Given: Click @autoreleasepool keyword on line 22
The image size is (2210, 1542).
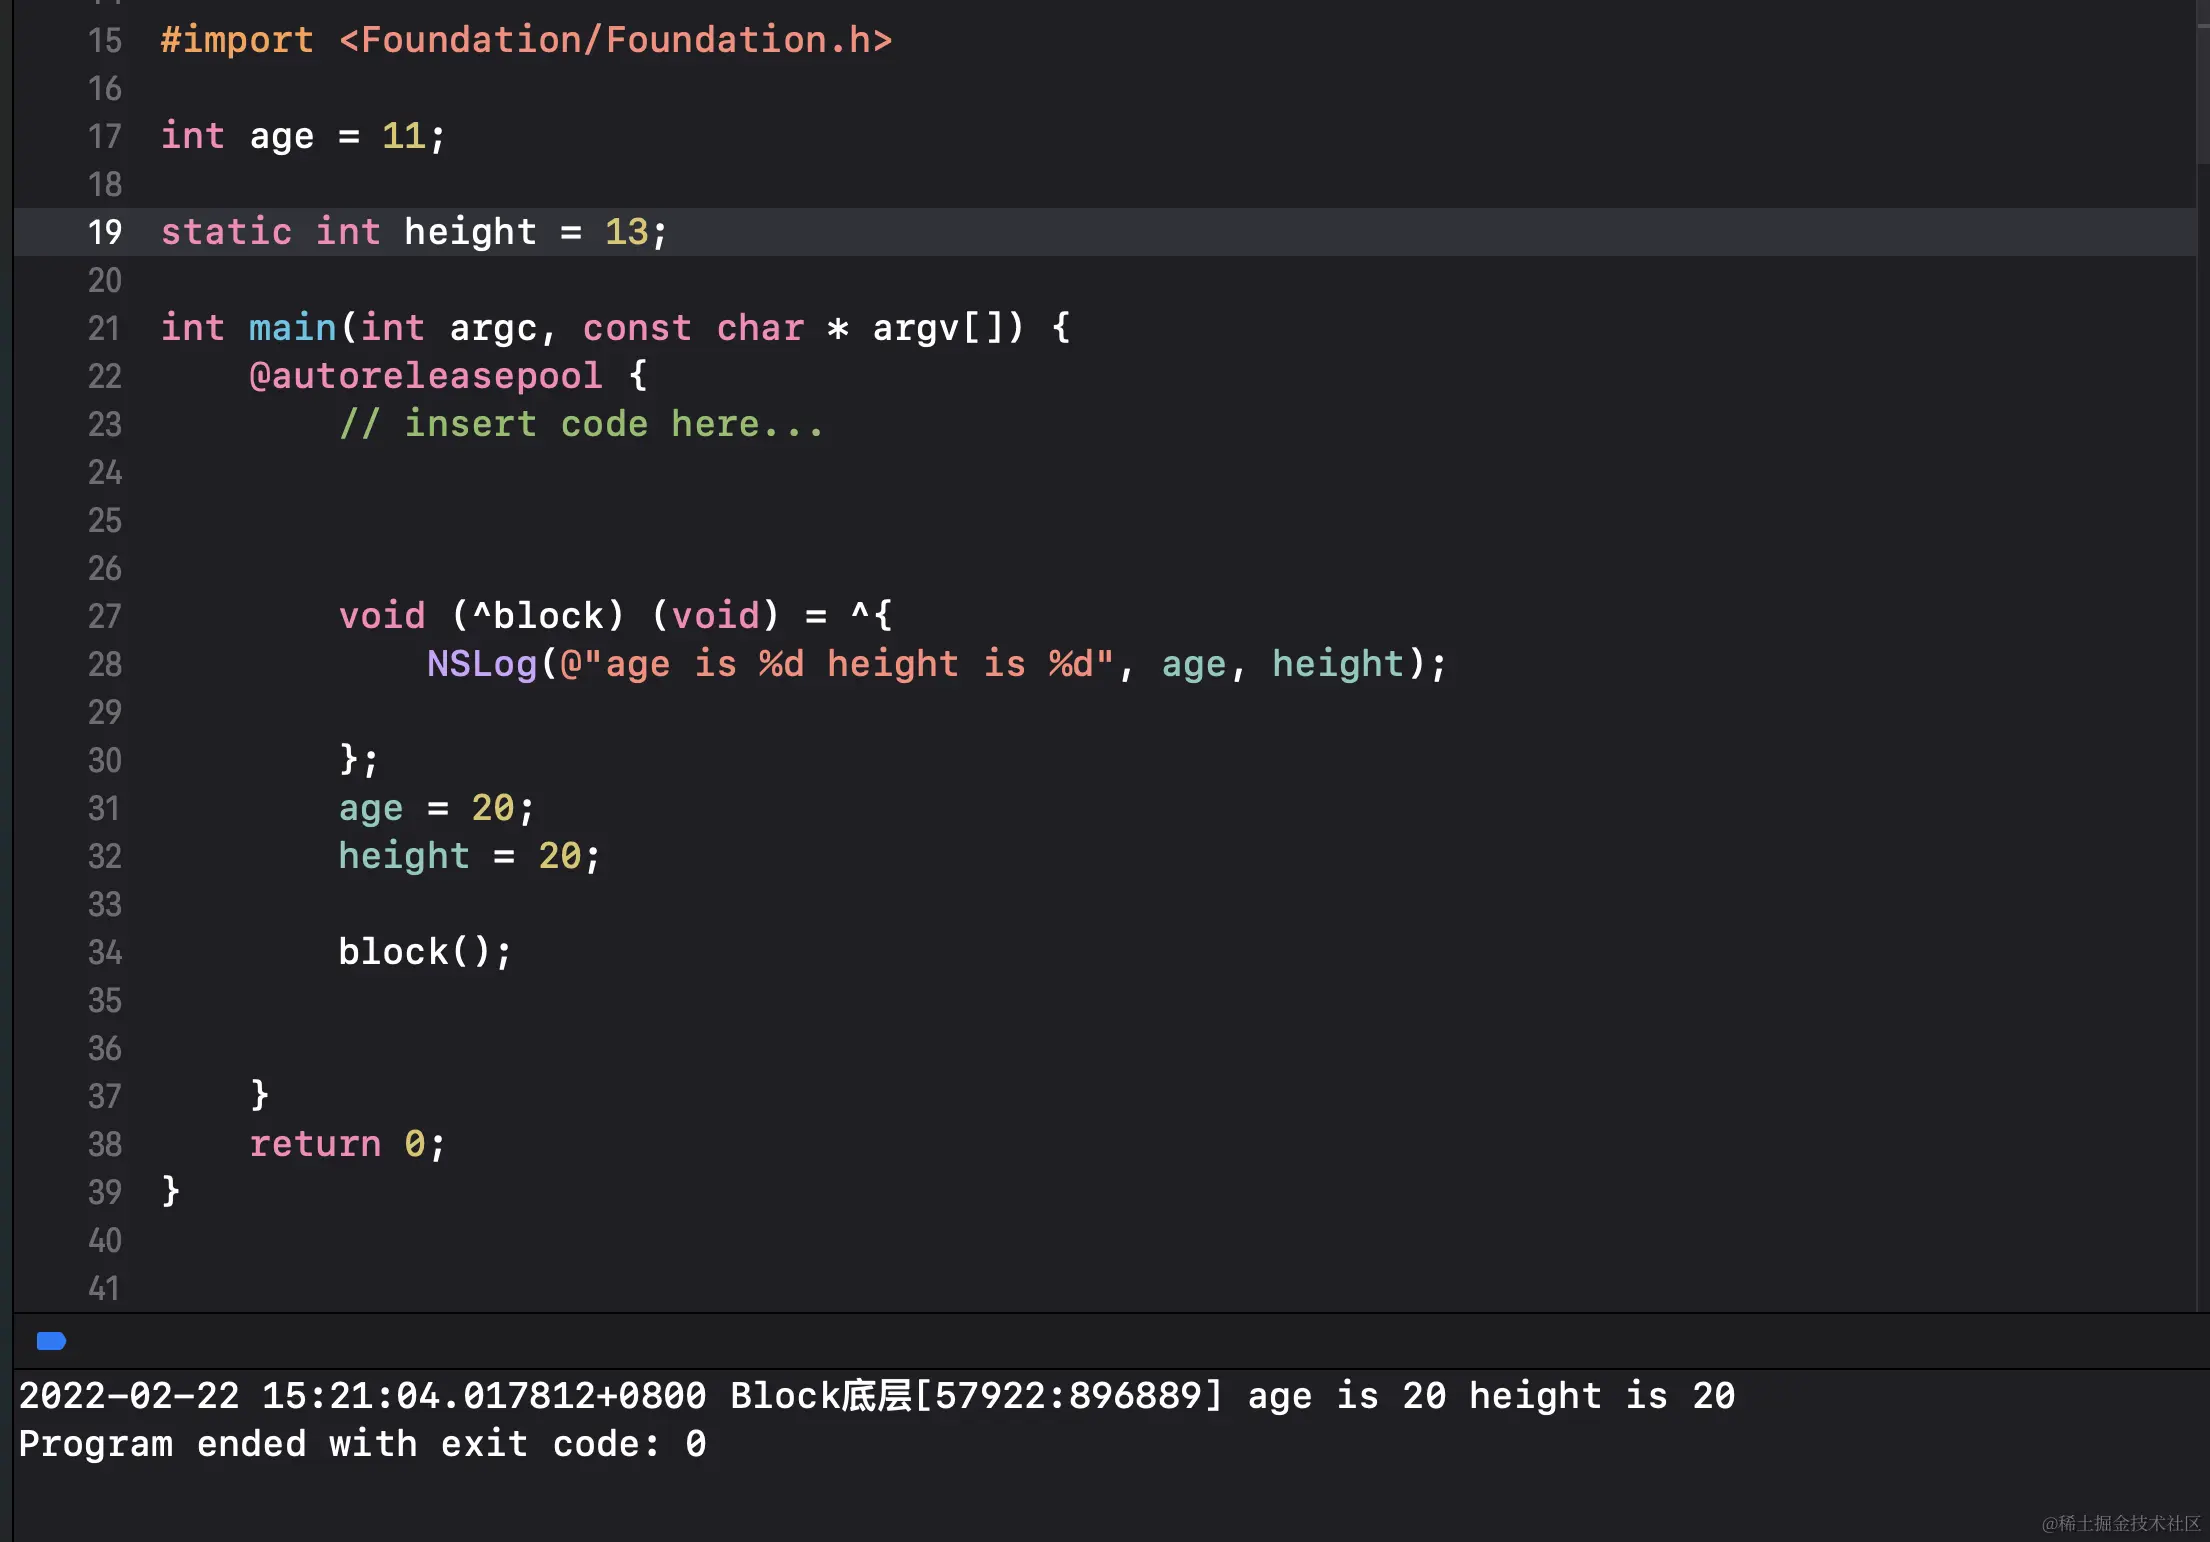Looking at the screenshot, I should [x=425, y=376].
